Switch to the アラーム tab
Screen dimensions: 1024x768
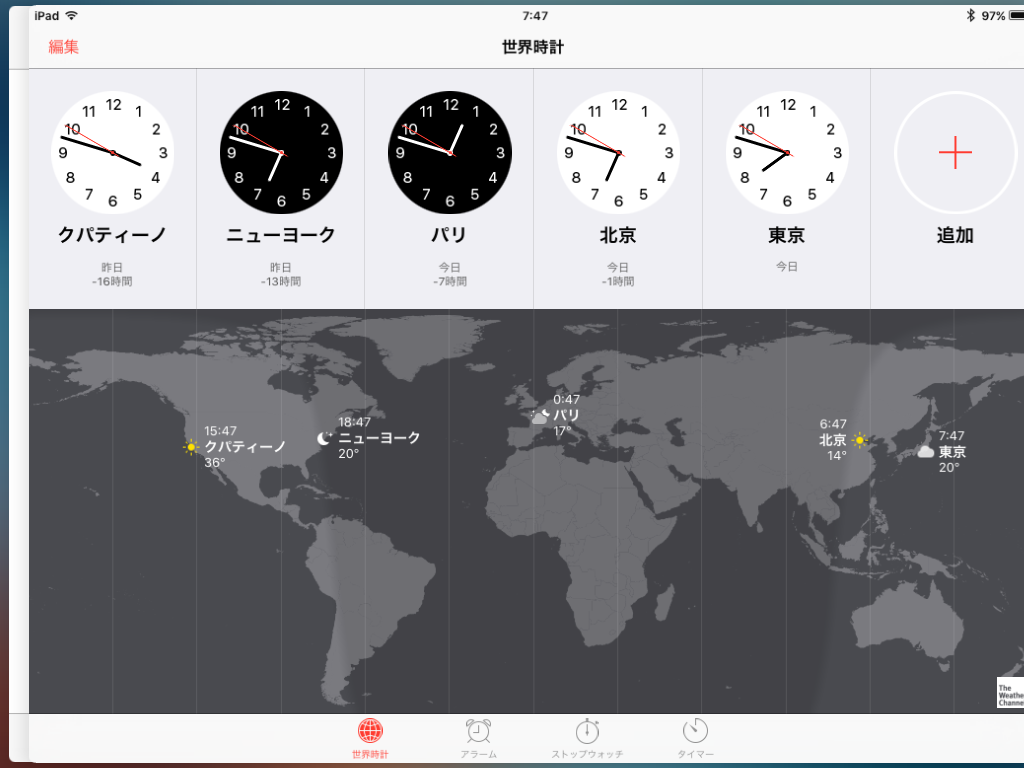(x=478, y=739)
